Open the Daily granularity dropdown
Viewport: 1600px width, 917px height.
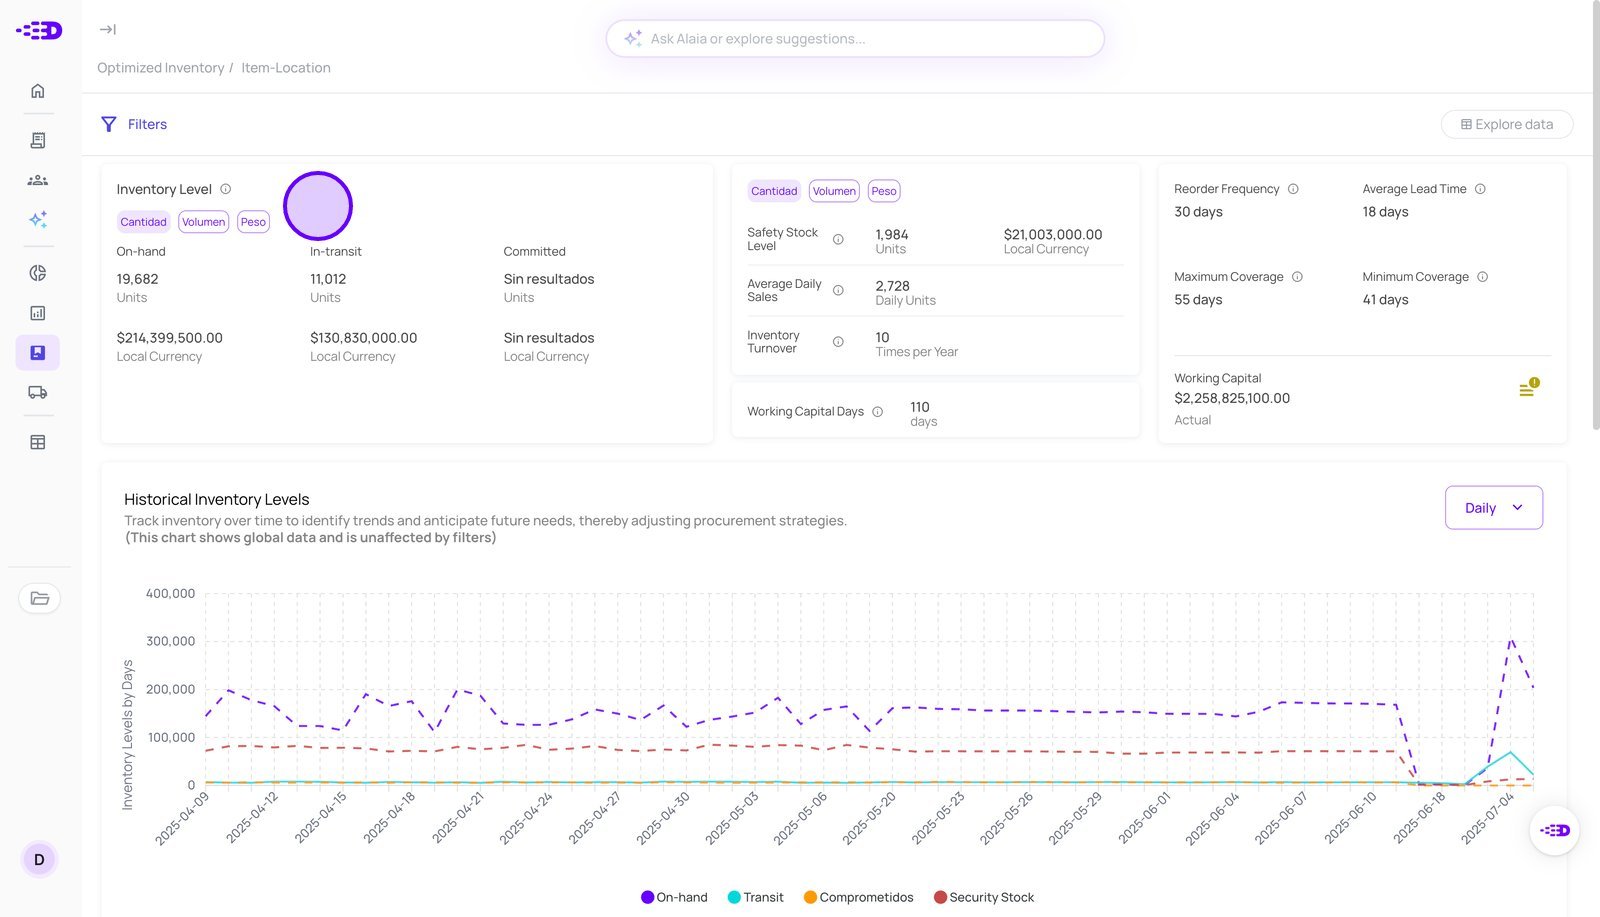click(x=1493, y=508)
